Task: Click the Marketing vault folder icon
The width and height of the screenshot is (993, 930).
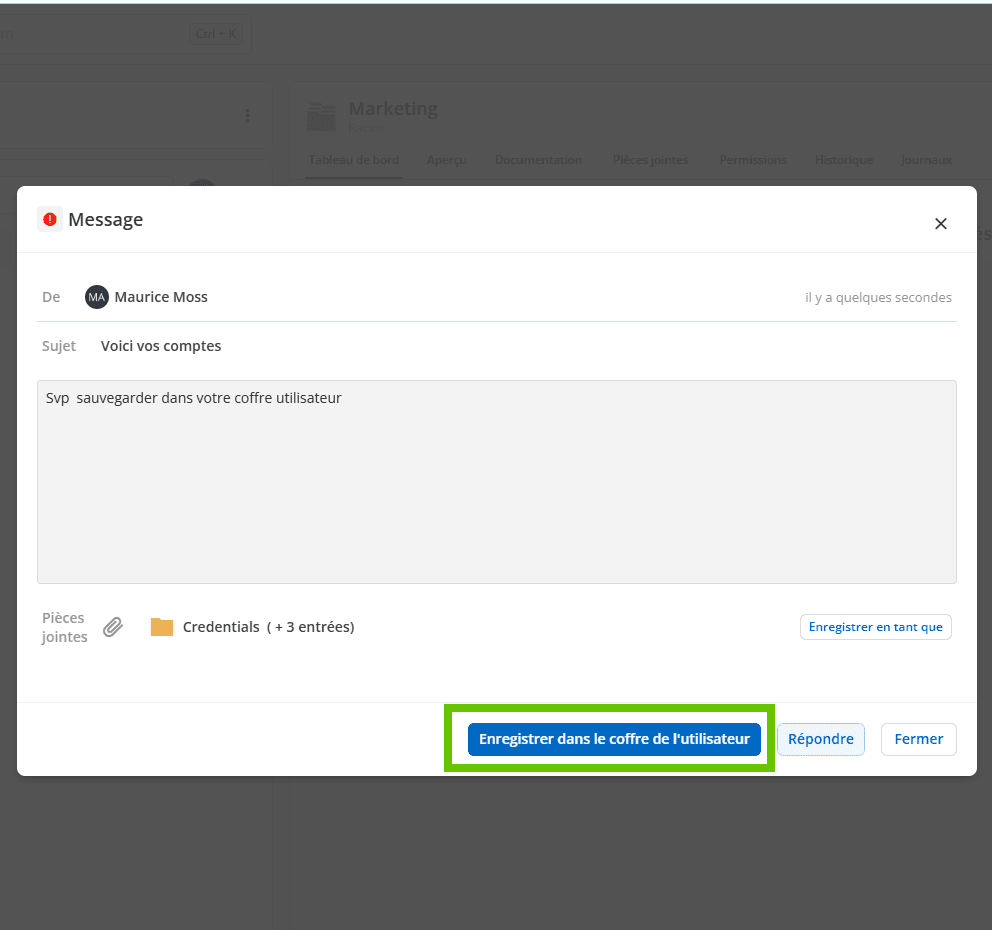Action: tap(321, 116)
